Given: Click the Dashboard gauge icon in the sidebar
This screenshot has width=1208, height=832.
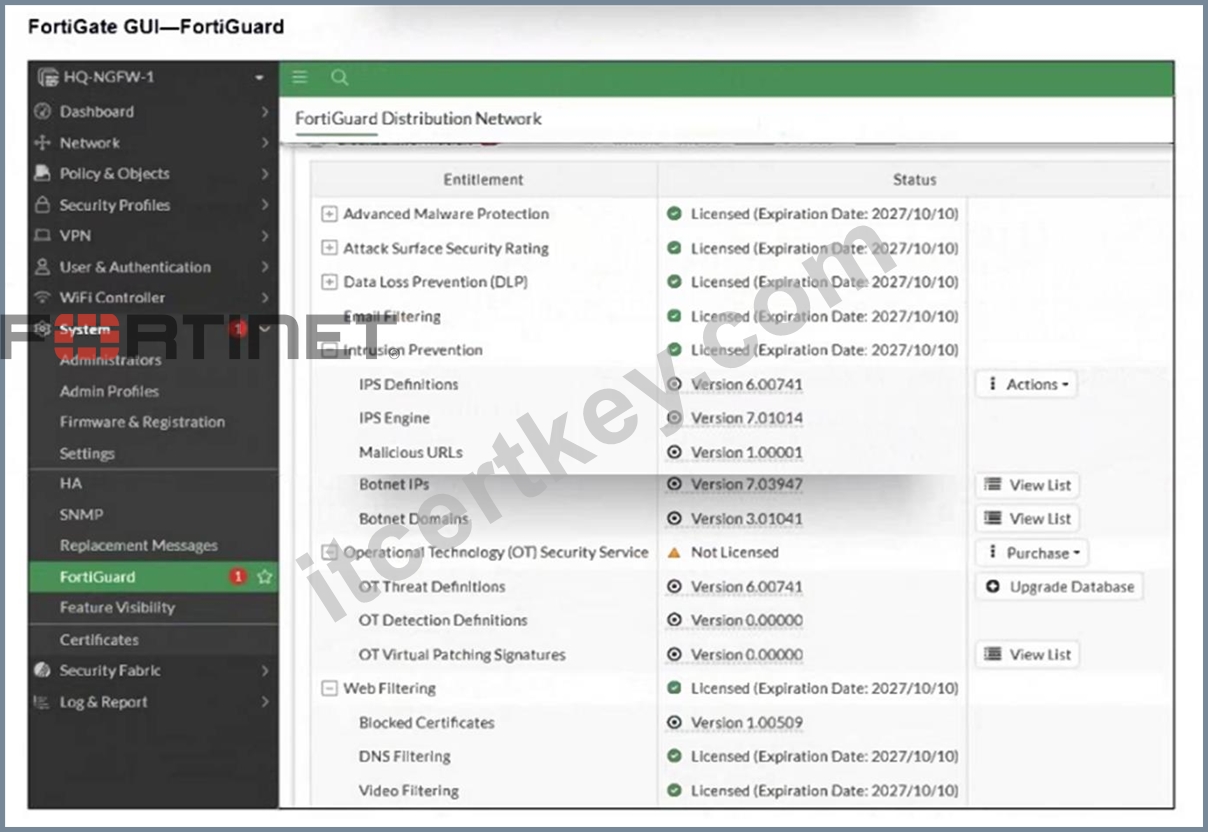Looking at the screenshot, I should (42, 112).
